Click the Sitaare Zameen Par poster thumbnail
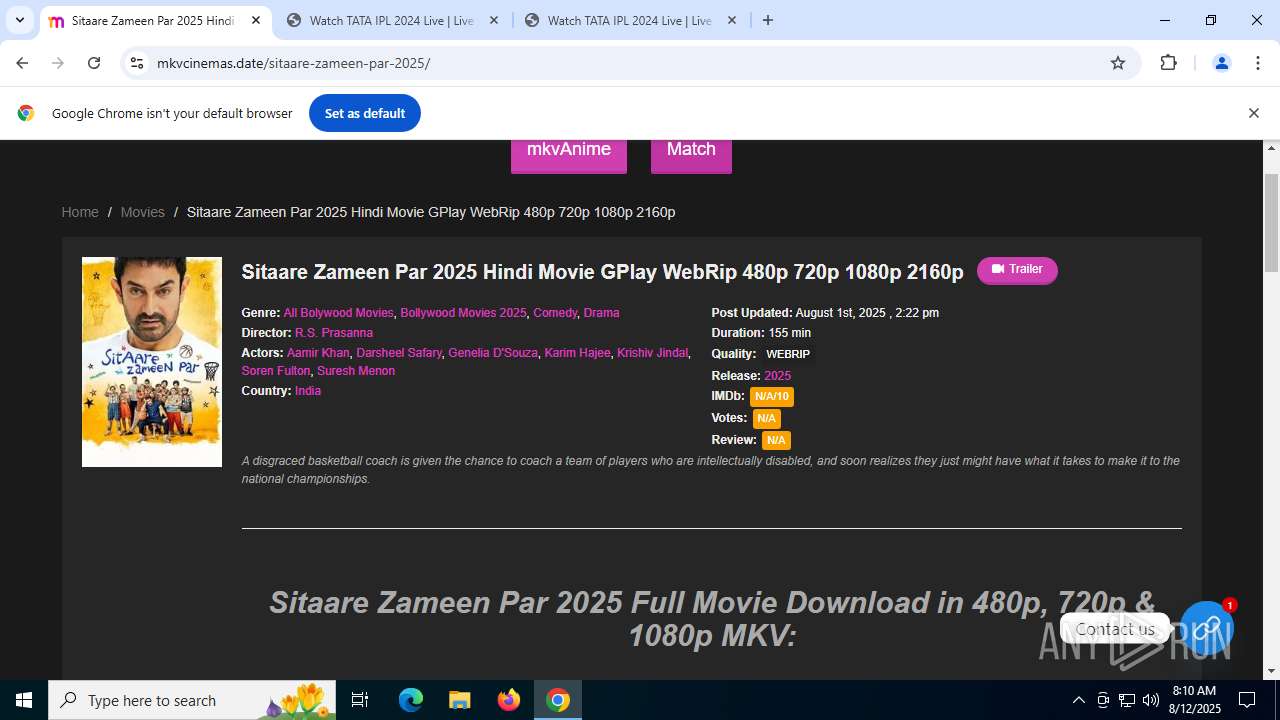Screen dimensions: 1280x720 [x=152, y=362]
